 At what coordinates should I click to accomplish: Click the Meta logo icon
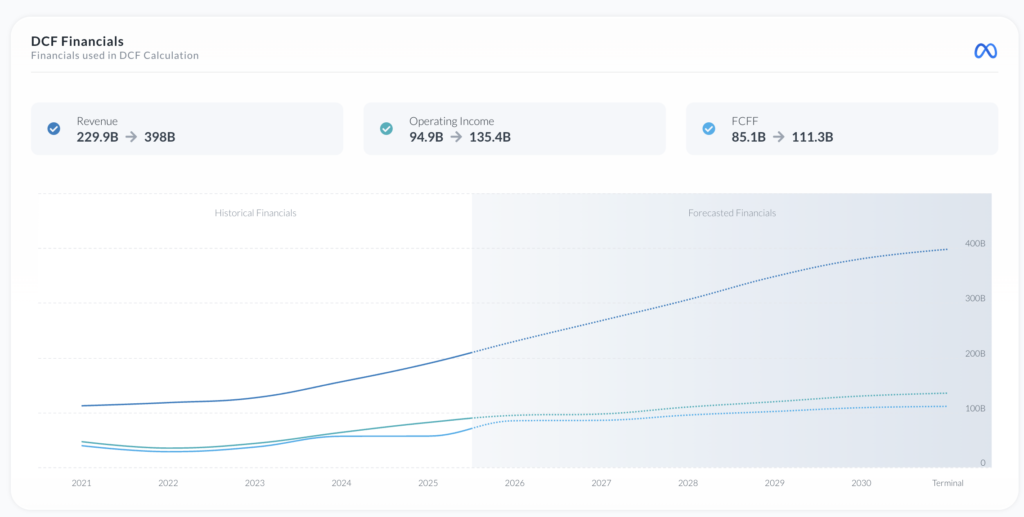point(985,51)
